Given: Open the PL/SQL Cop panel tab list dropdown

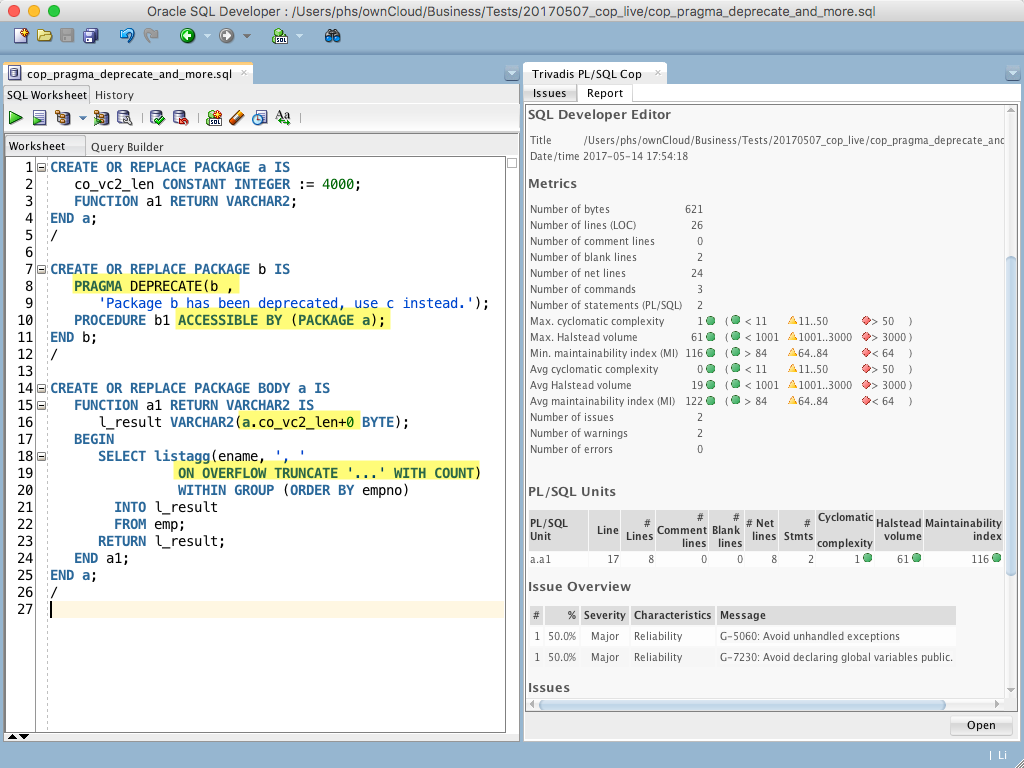Looking at the screenshot, I should 1012,74.
